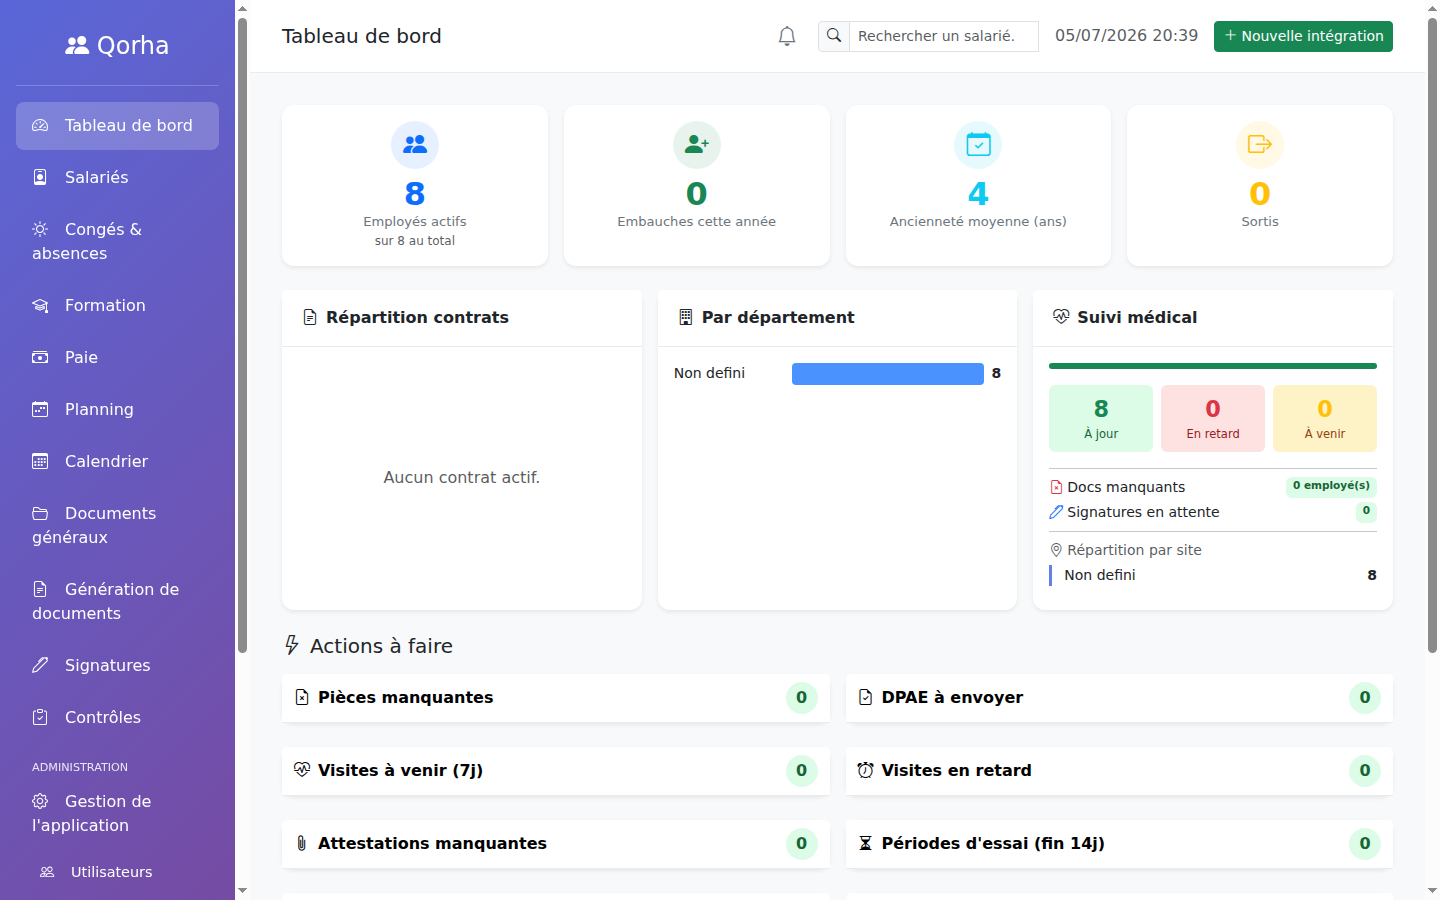
Task: Click the Rechercher un salarié field
Action: (x=944, y=36)
